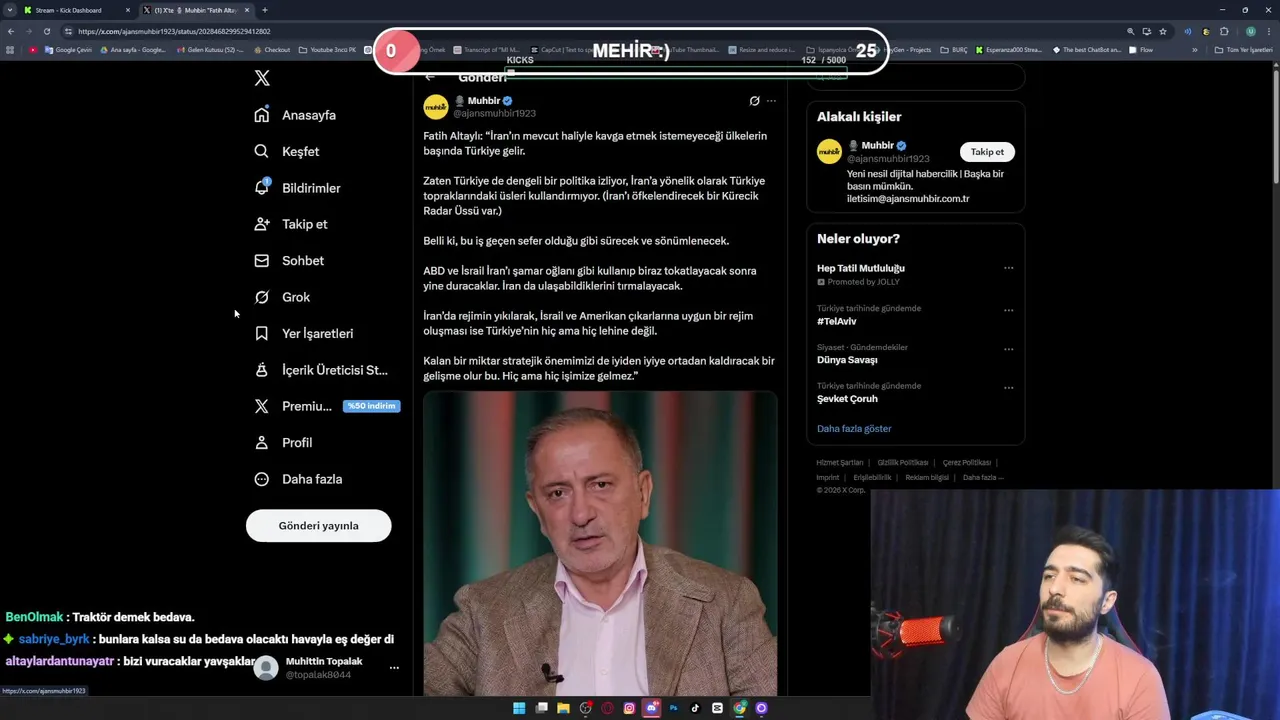Follow Muhbir with Takip et button
This screenshot has width=1280, height=720.
coord(987,152)
